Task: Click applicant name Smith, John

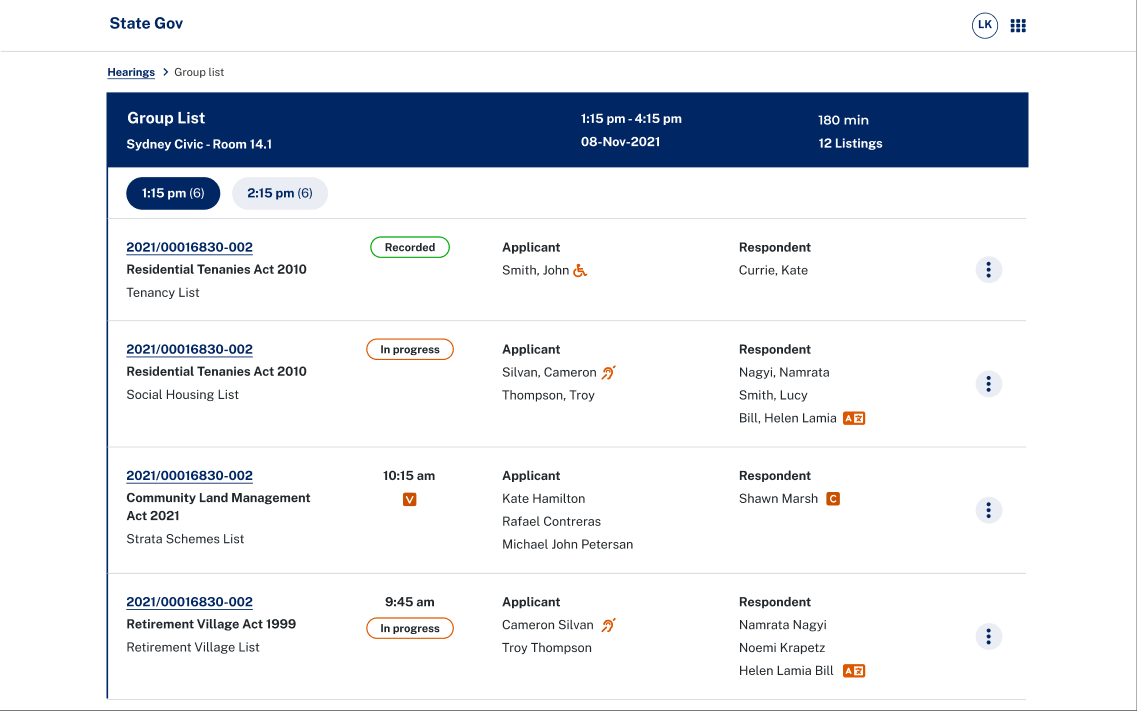Action: click(535, 270)
